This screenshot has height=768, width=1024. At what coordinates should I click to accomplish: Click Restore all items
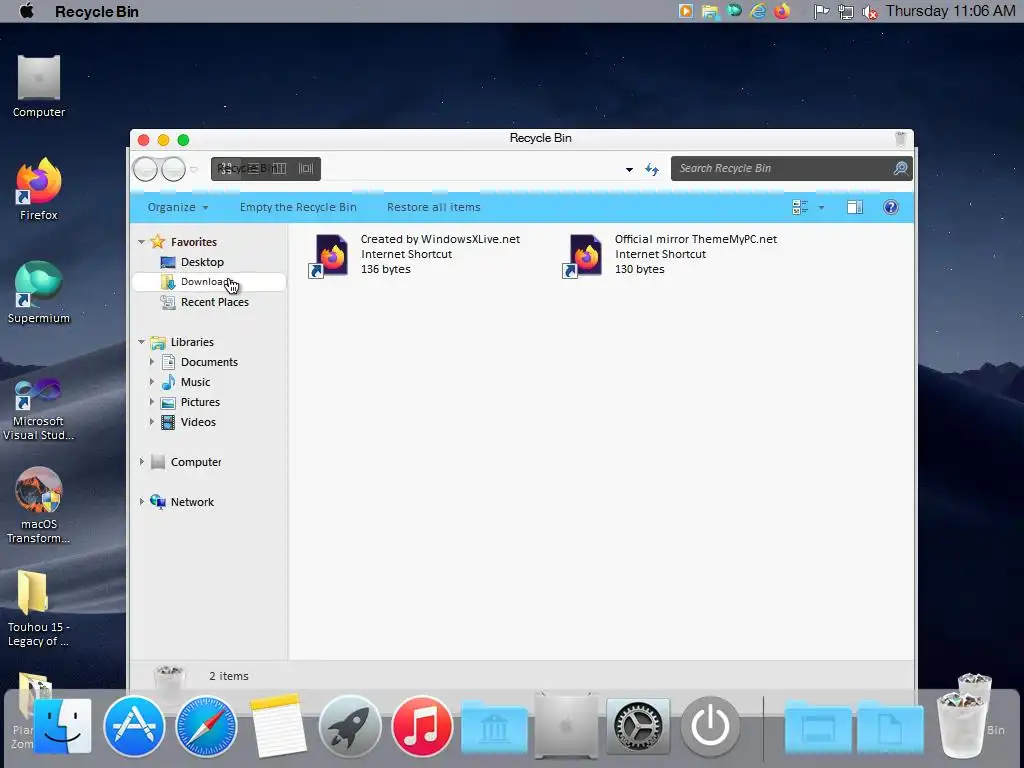pos(434,207)
